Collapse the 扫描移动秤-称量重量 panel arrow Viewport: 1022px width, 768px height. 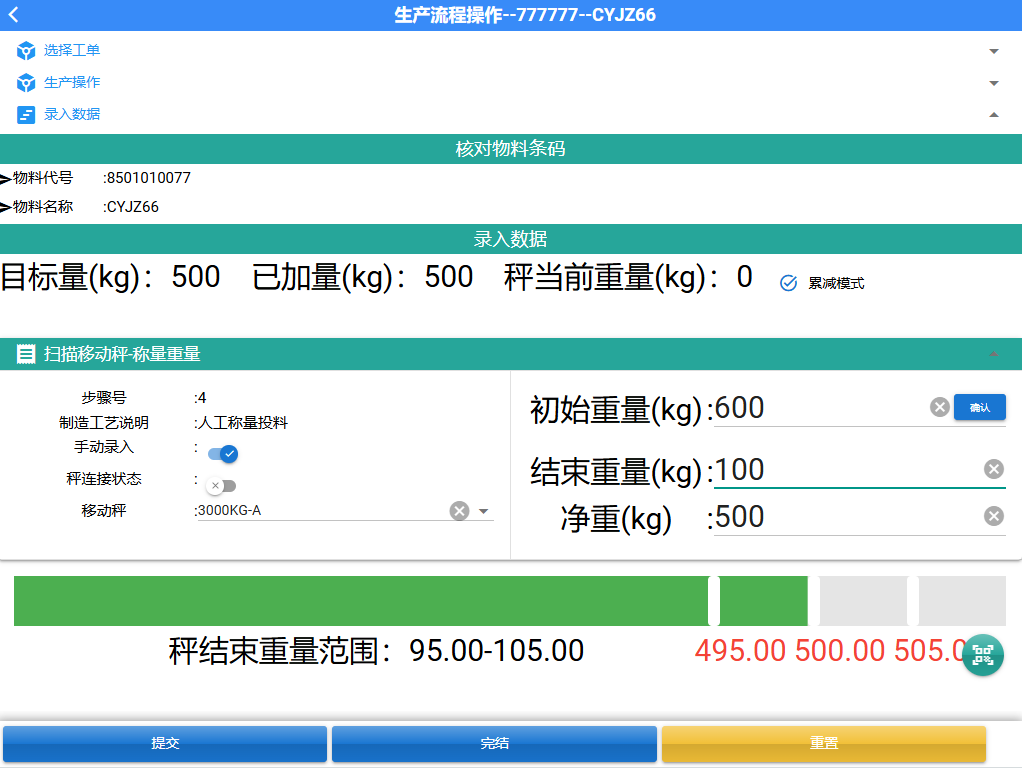point(993,354)
